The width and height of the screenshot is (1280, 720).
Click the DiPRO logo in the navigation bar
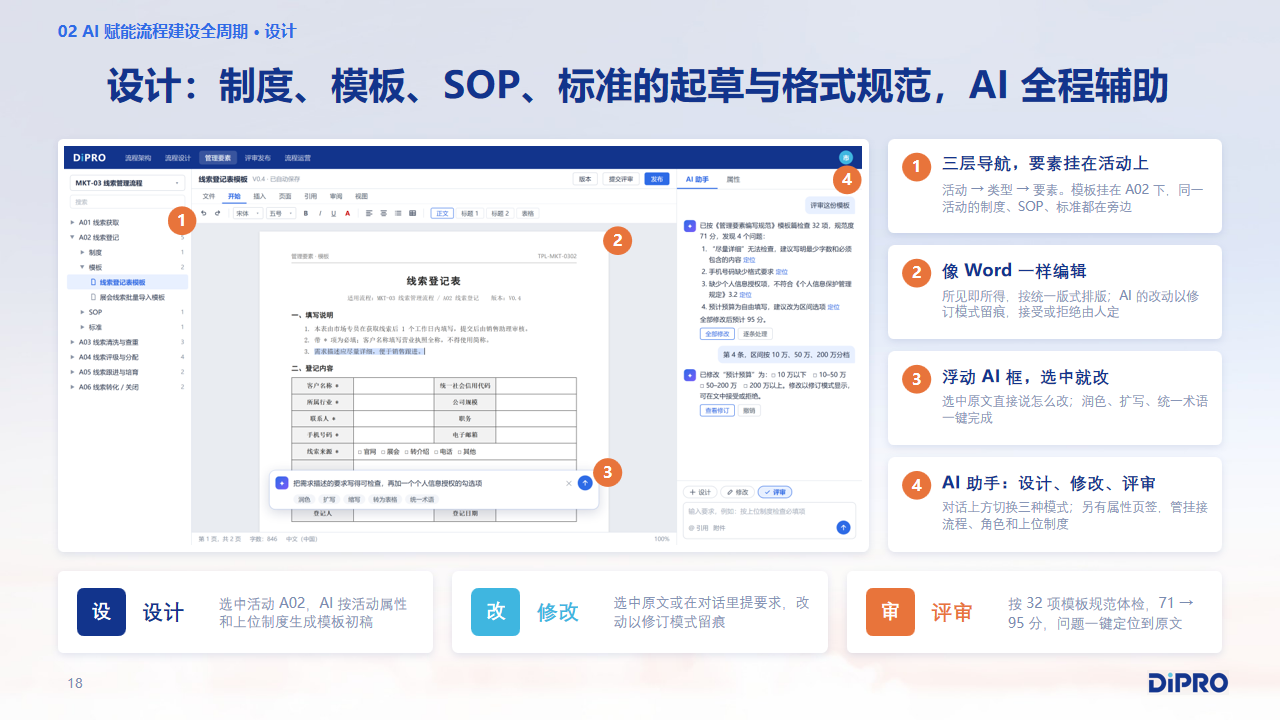point(90,157)
